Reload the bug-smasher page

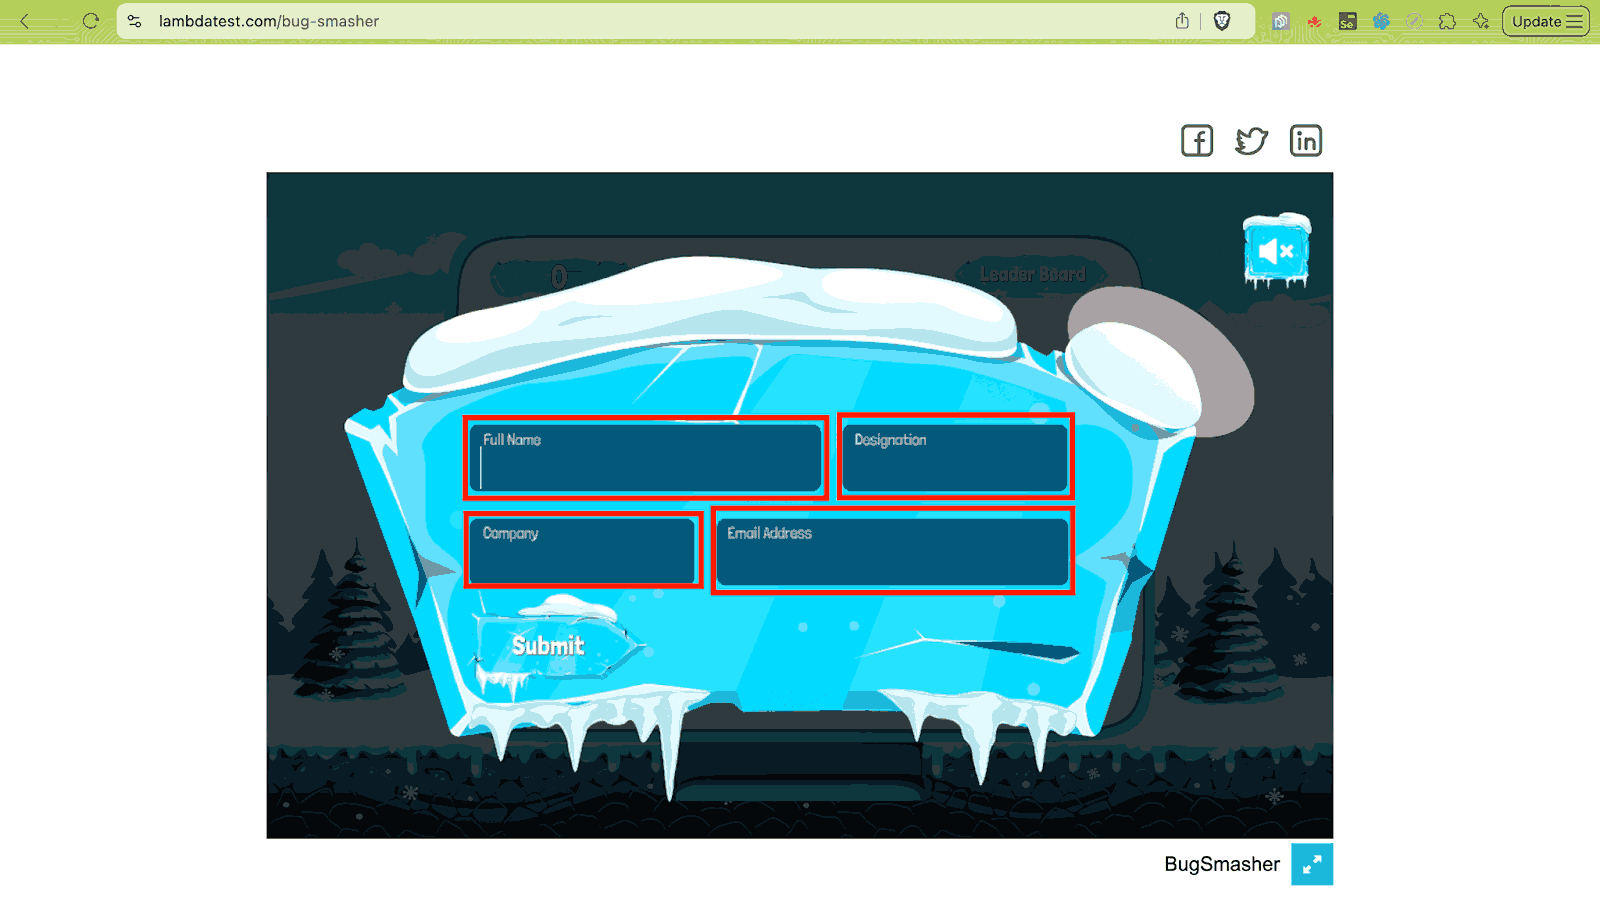point(91,21)
